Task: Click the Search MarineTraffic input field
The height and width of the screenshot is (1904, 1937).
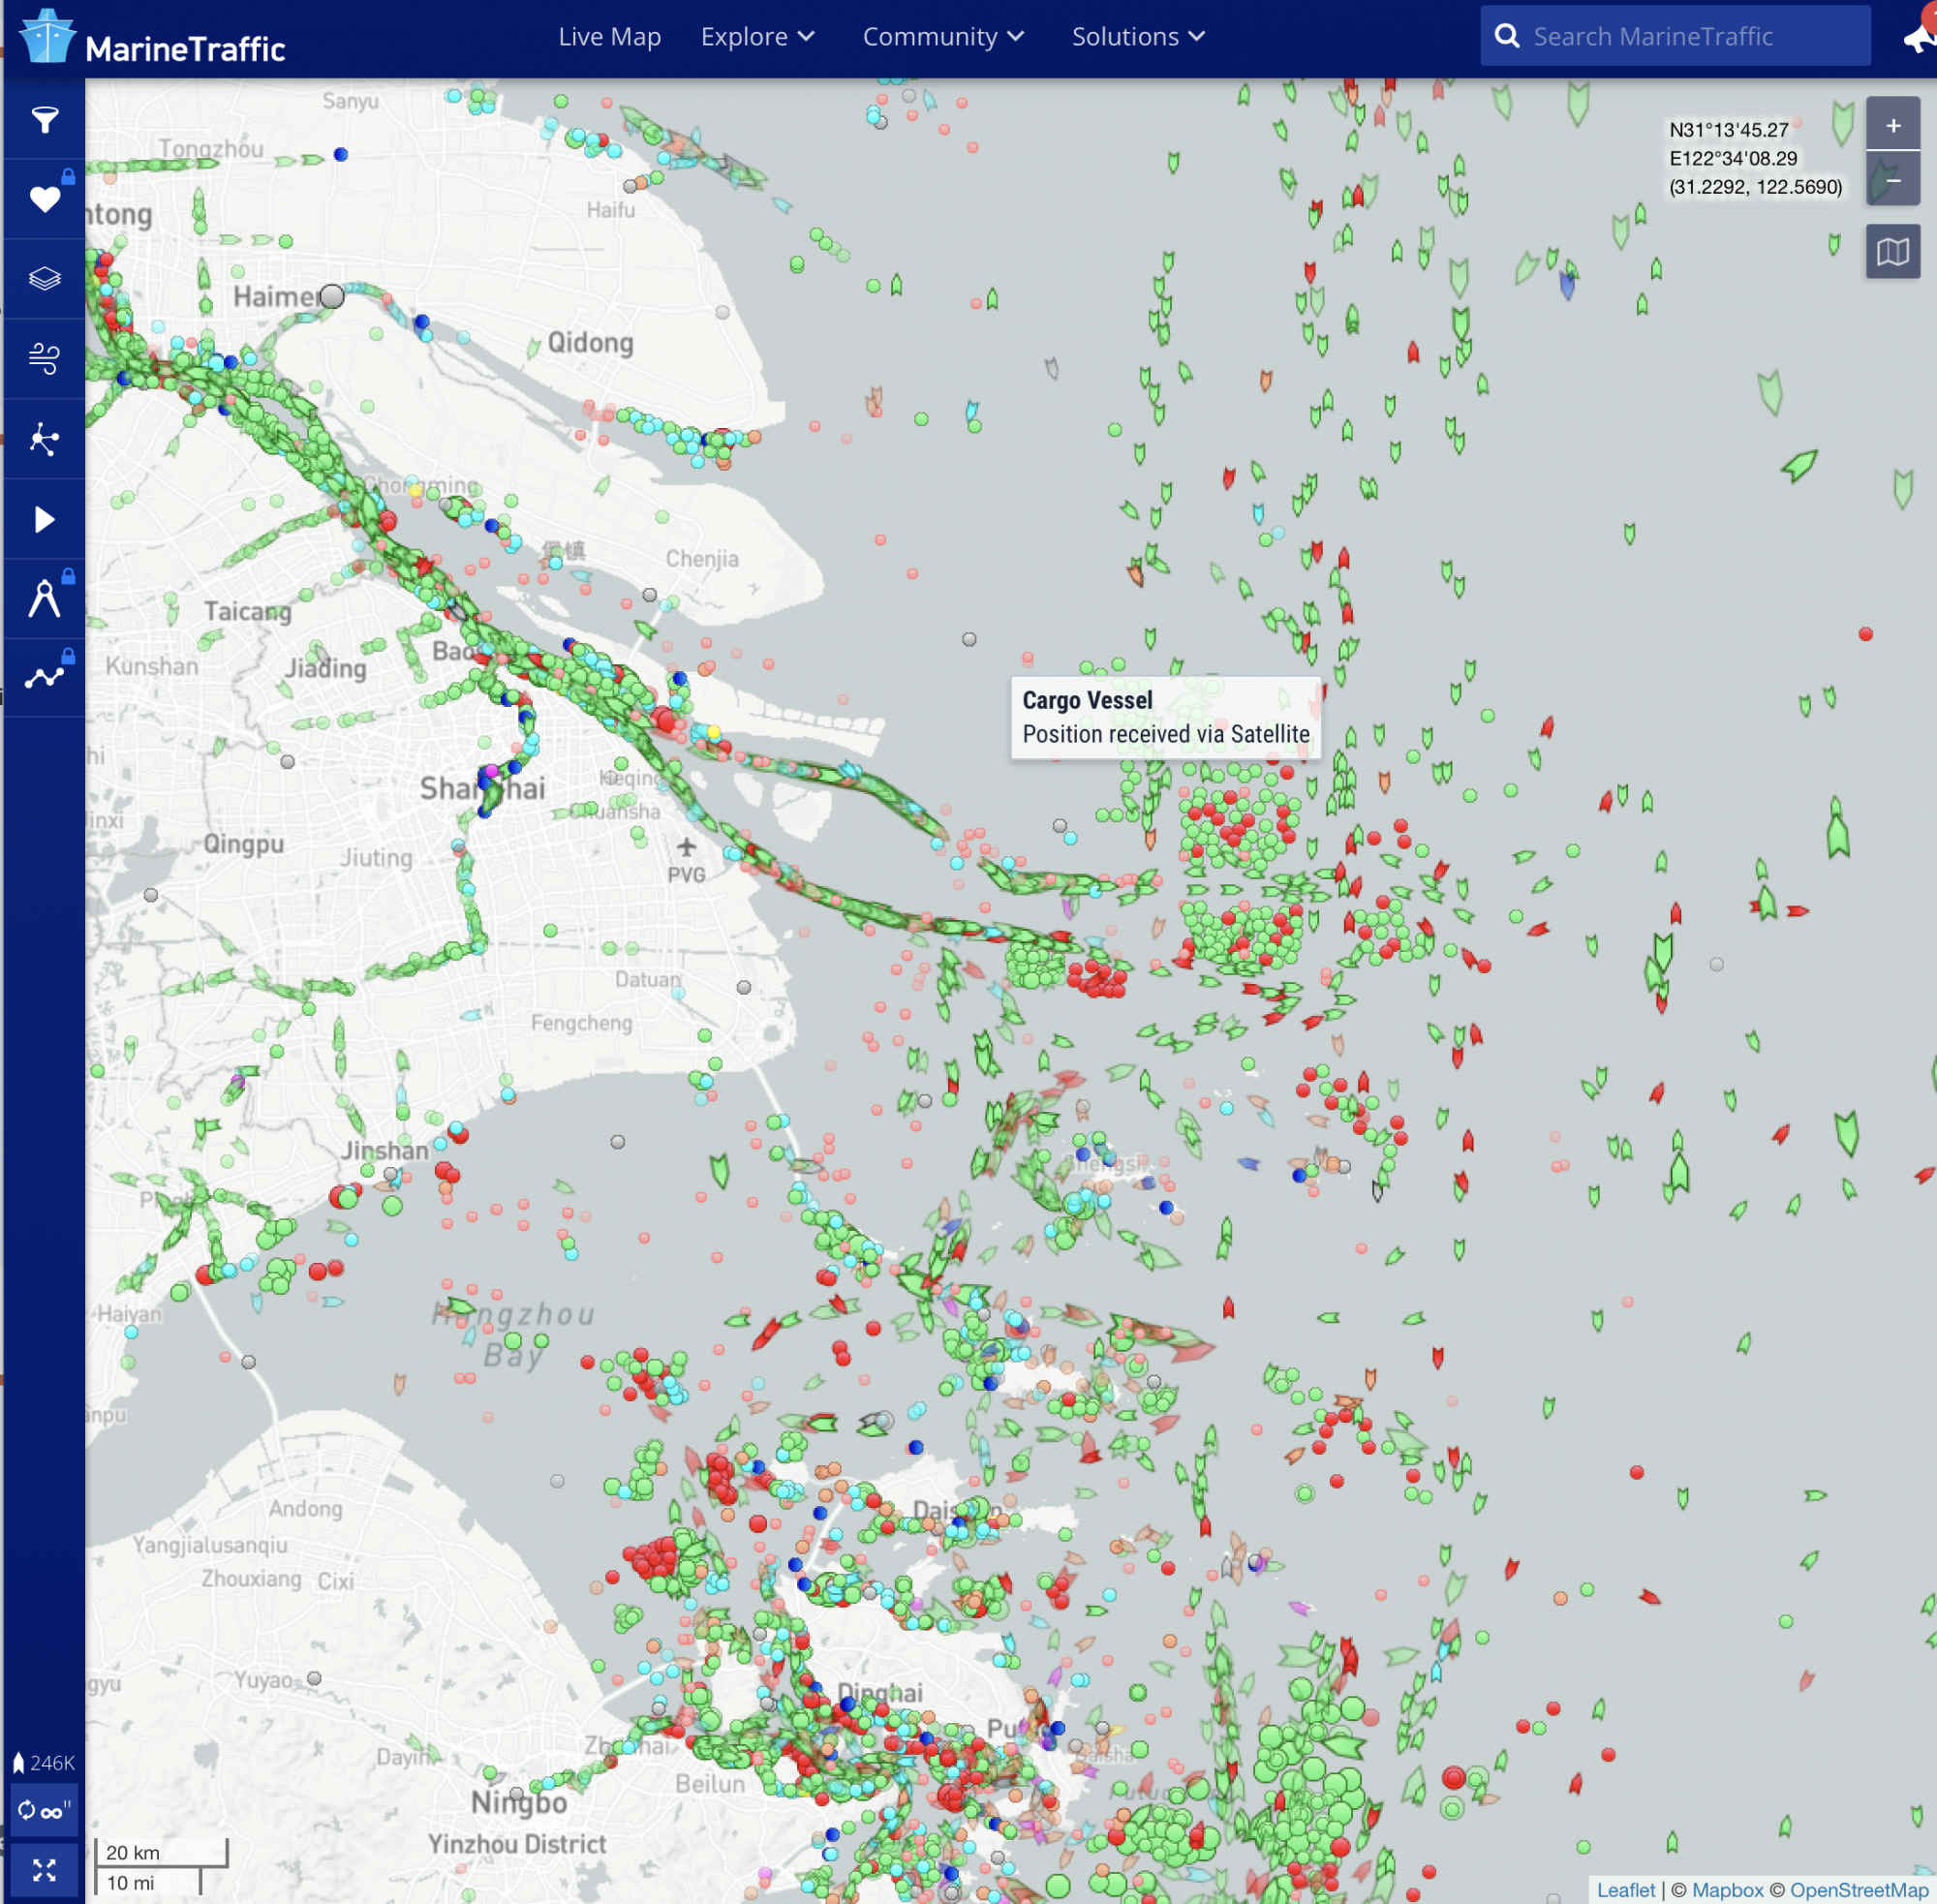Action: [1690, 37]
